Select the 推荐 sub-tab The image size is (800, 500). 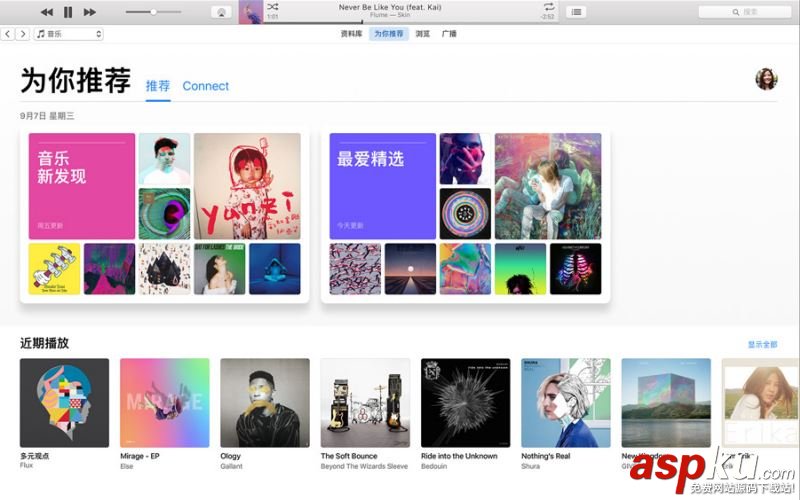[158, 86]
